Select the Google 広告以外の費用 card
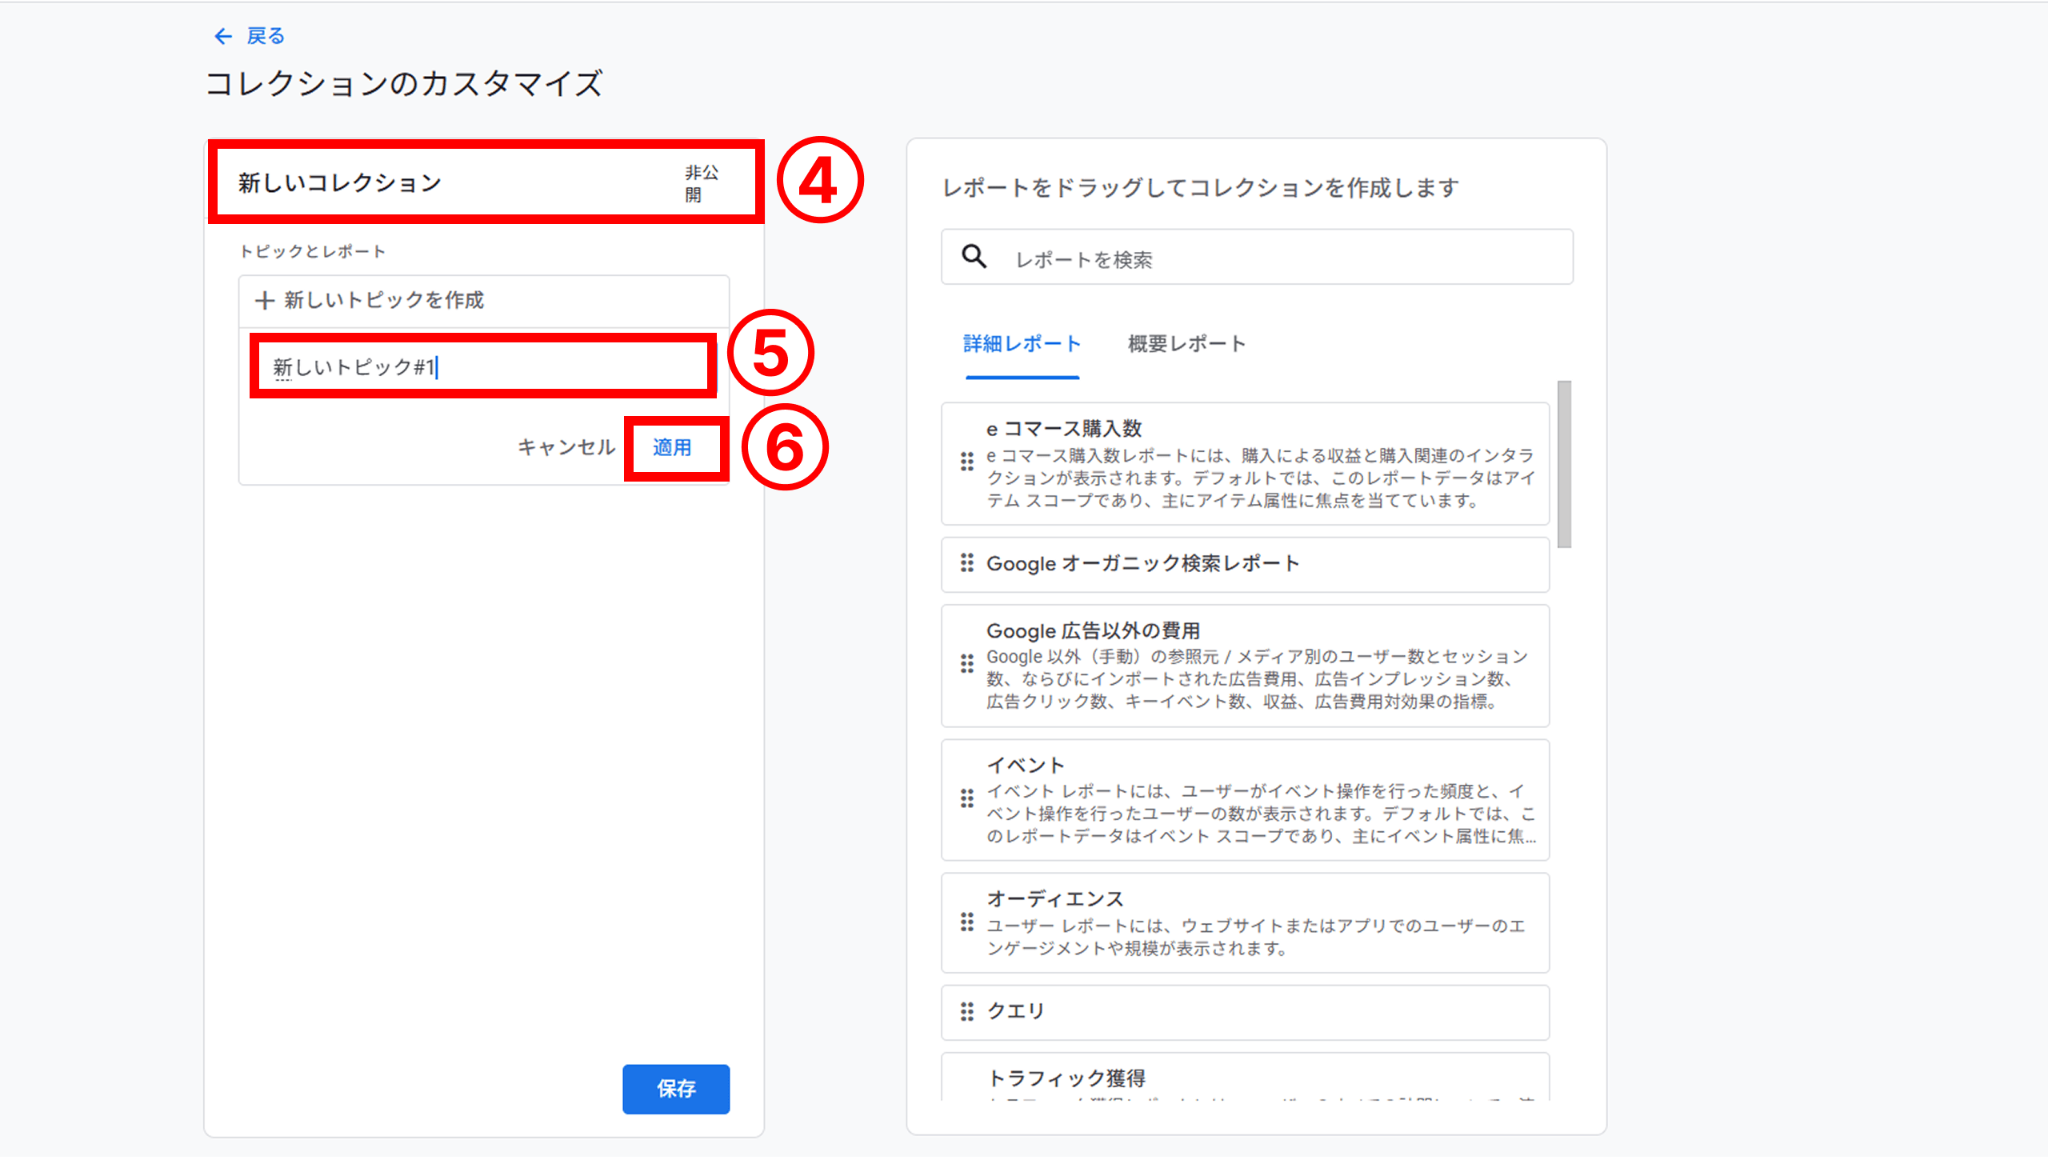Viewport: 2048px width, 1157px height. (x=1245, y=666)
